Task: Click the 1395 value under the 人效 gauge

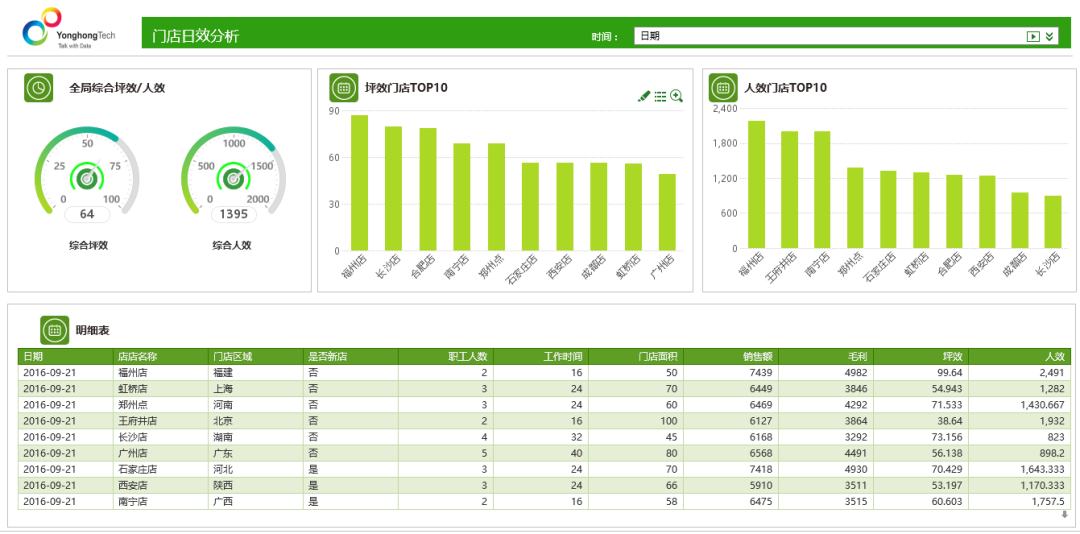Action: click(233, 214)
